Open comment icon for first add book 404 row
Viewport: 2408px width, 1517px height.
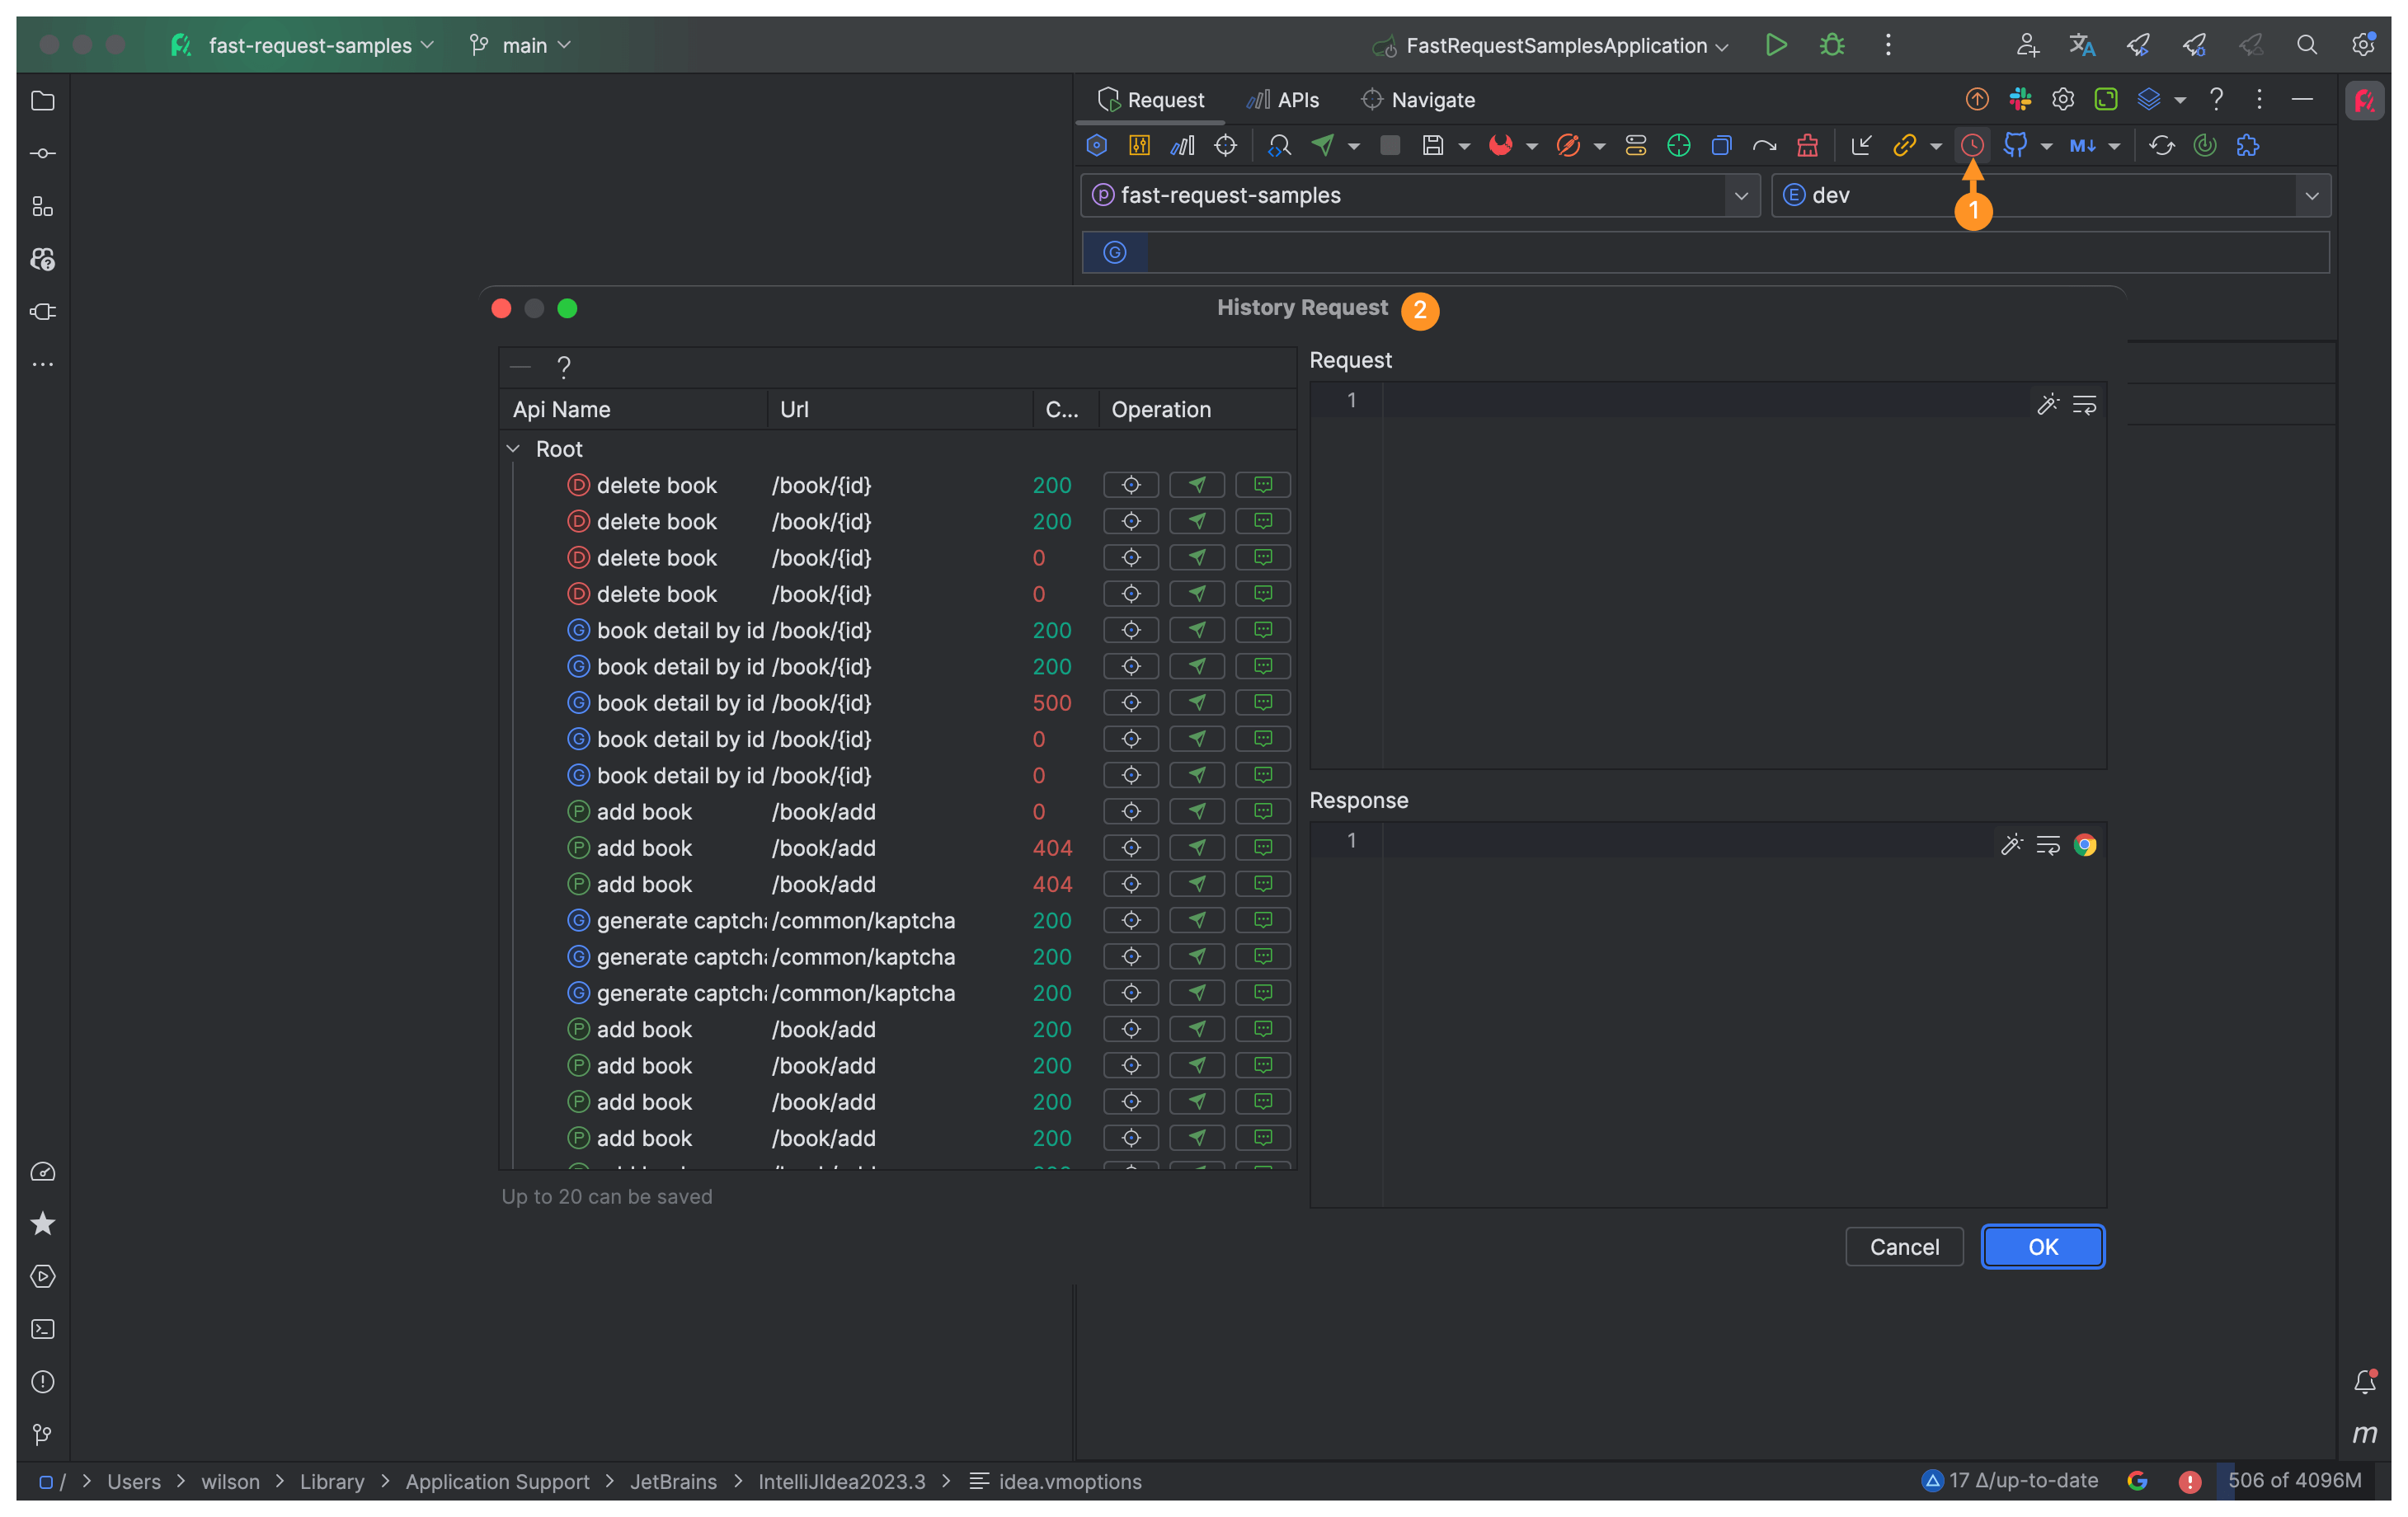pyautogui.click(x=1263, y=848)
